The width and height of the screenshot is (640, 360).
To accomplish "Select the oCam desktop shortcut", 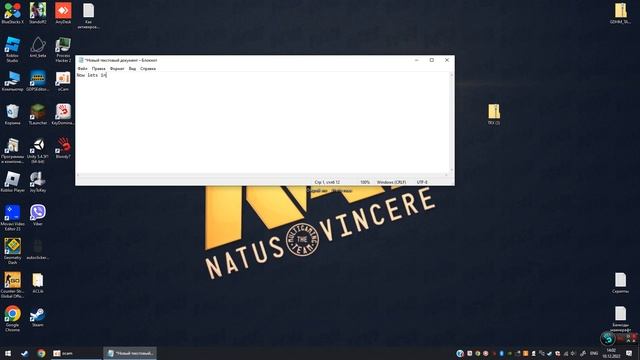I will 63,80.
